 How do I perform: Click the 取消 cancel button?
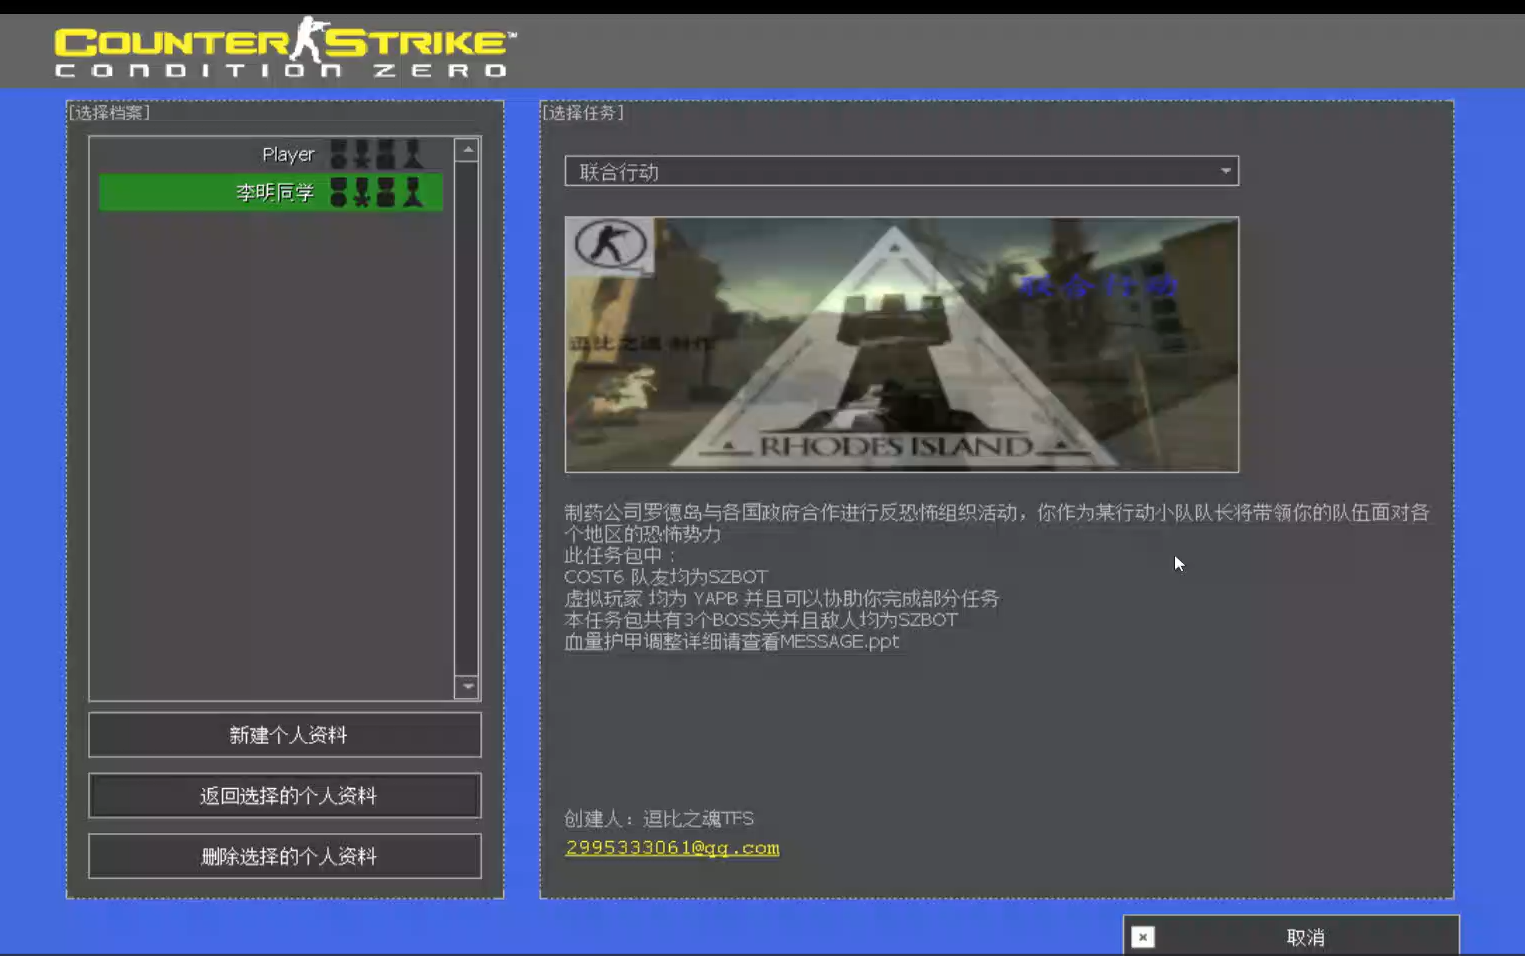[x=1291, y=936]
